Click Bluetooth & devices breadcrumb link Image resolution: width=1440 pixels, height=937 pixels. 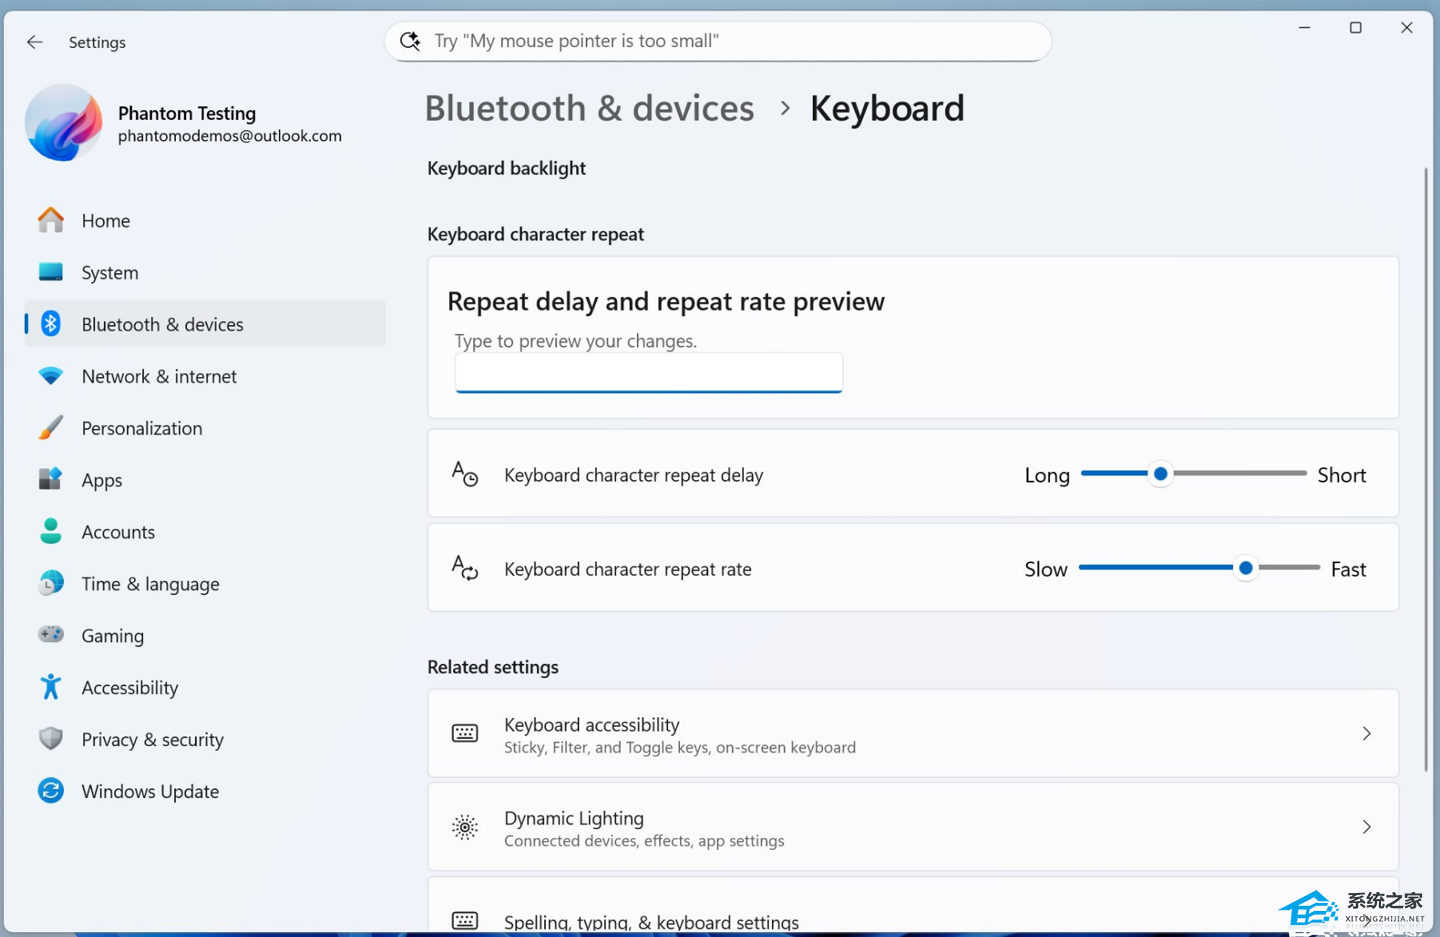click(x=589, y=108)
